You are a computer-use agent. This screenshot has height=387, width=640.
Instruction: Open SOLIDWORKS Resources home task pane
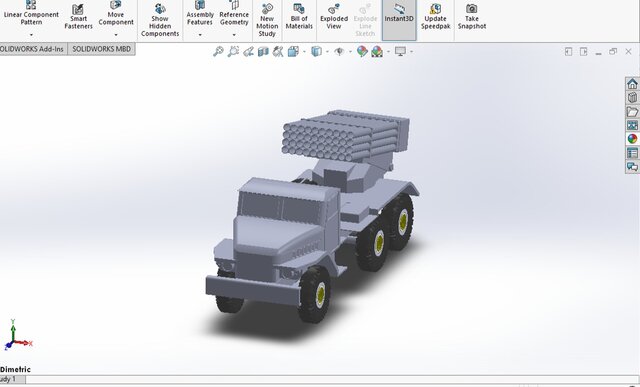[632, 84]
